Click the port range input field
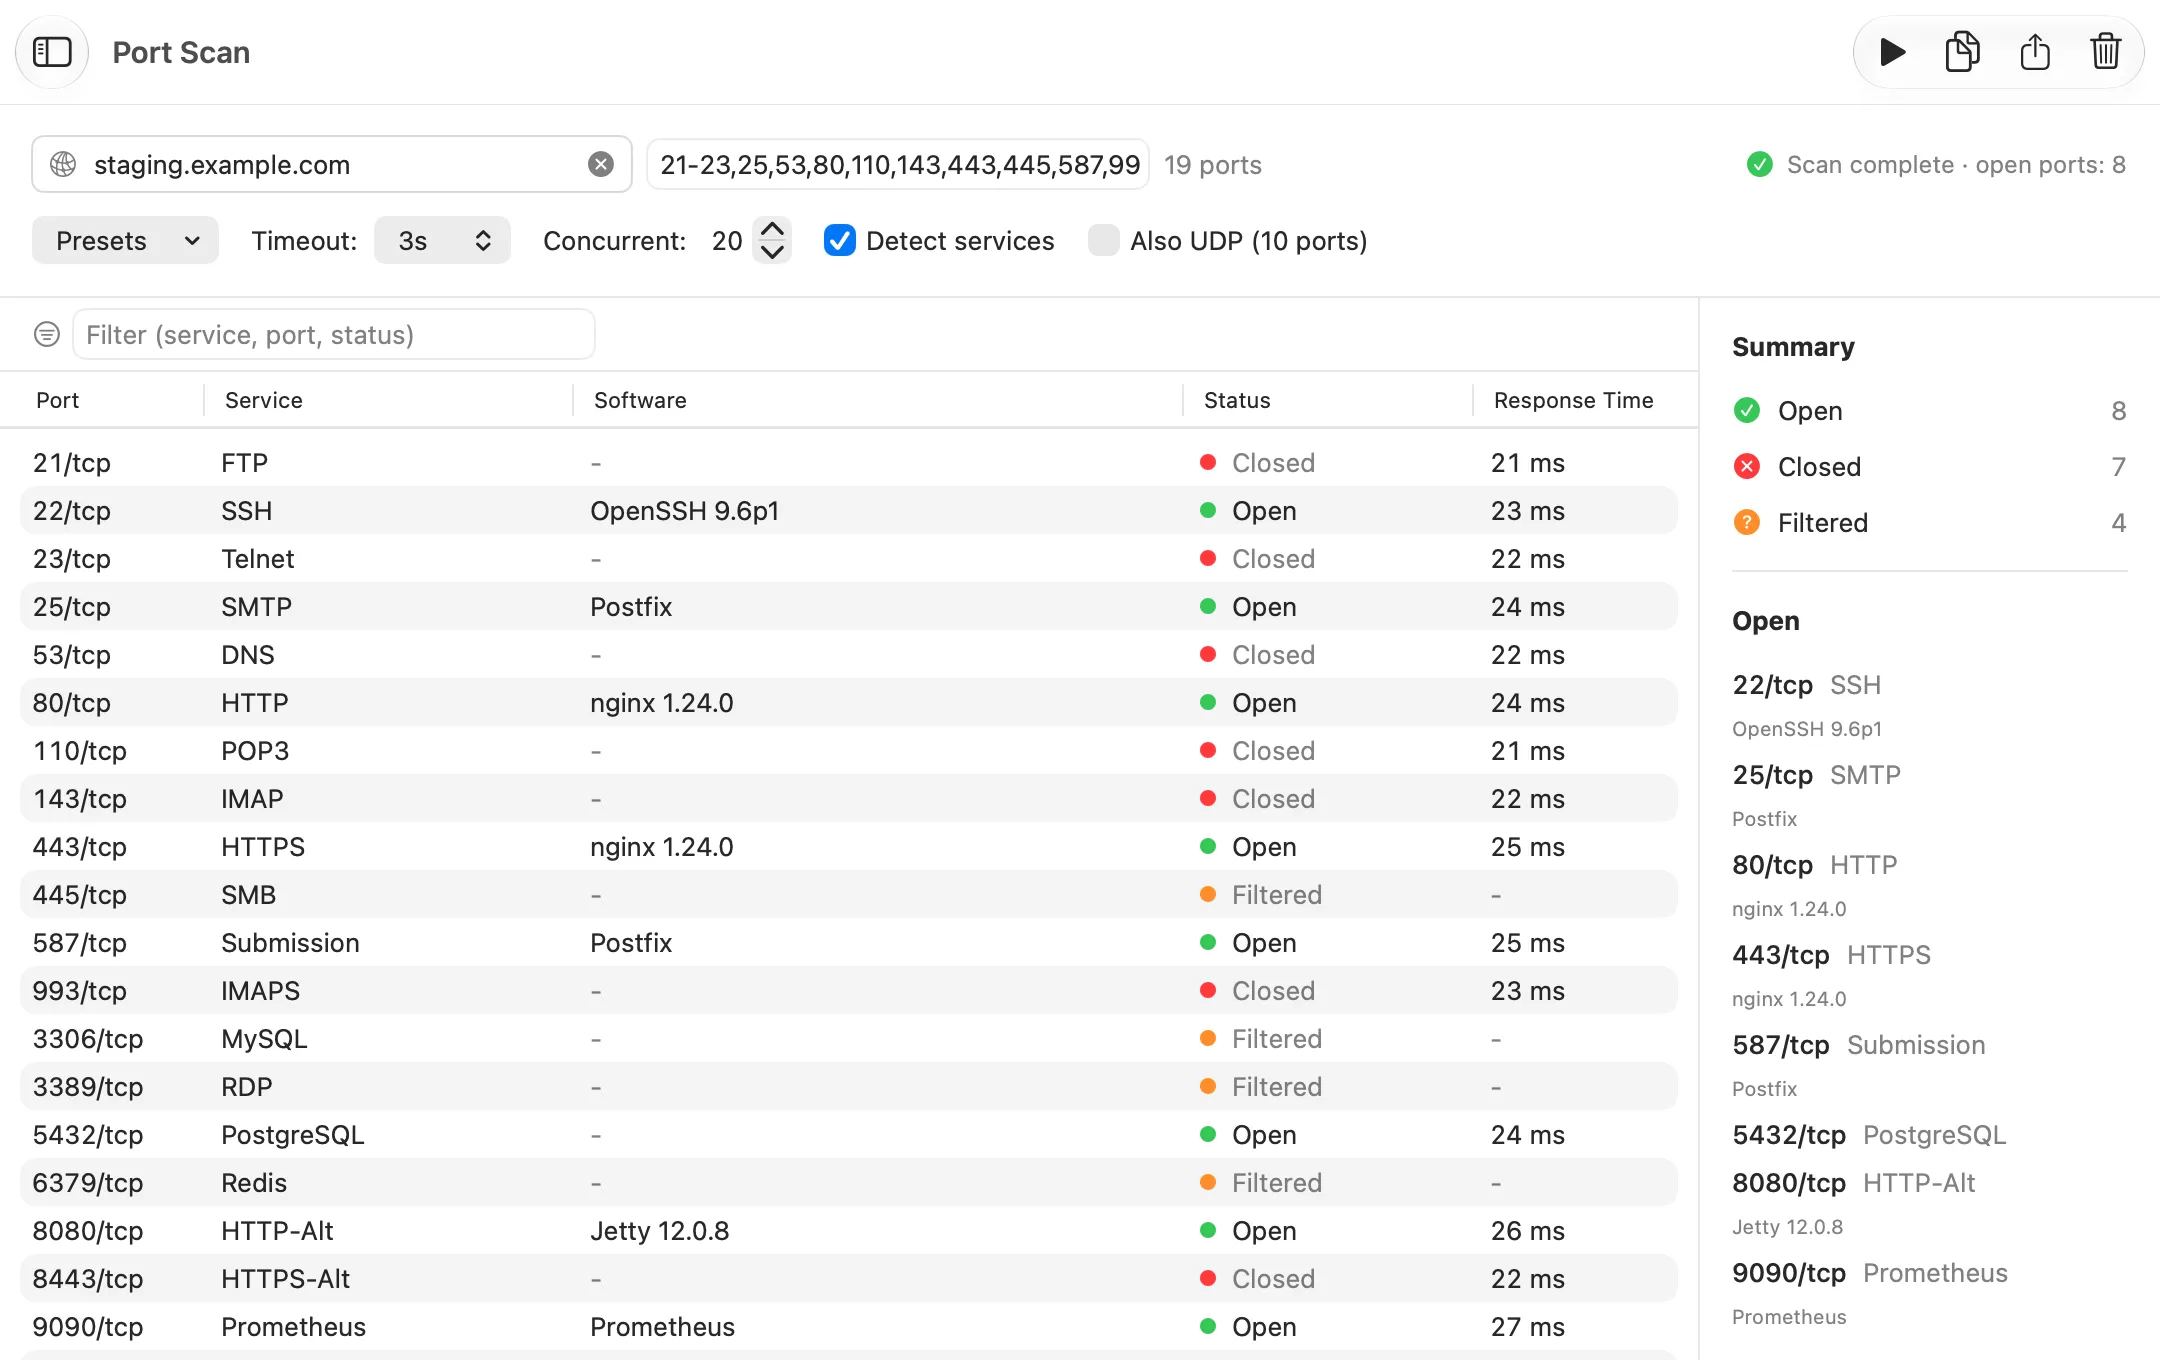 click(x=898, y=164)
